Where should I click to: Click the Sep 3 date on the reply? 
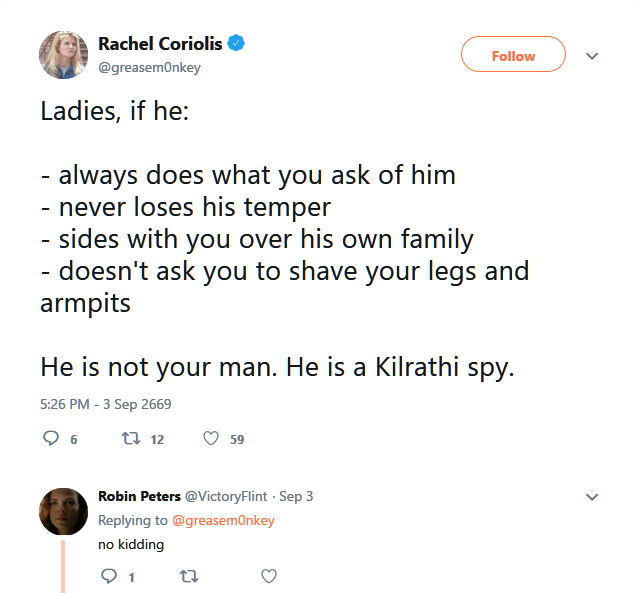click(296, 496)
